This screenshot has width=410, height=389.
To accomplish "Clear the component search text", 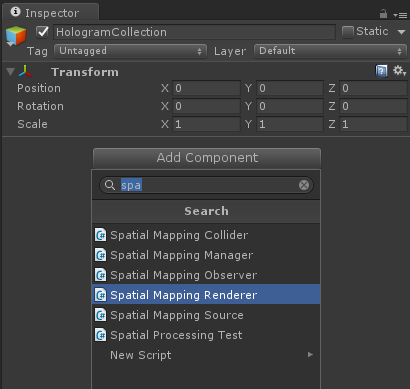I will point(304,185).
